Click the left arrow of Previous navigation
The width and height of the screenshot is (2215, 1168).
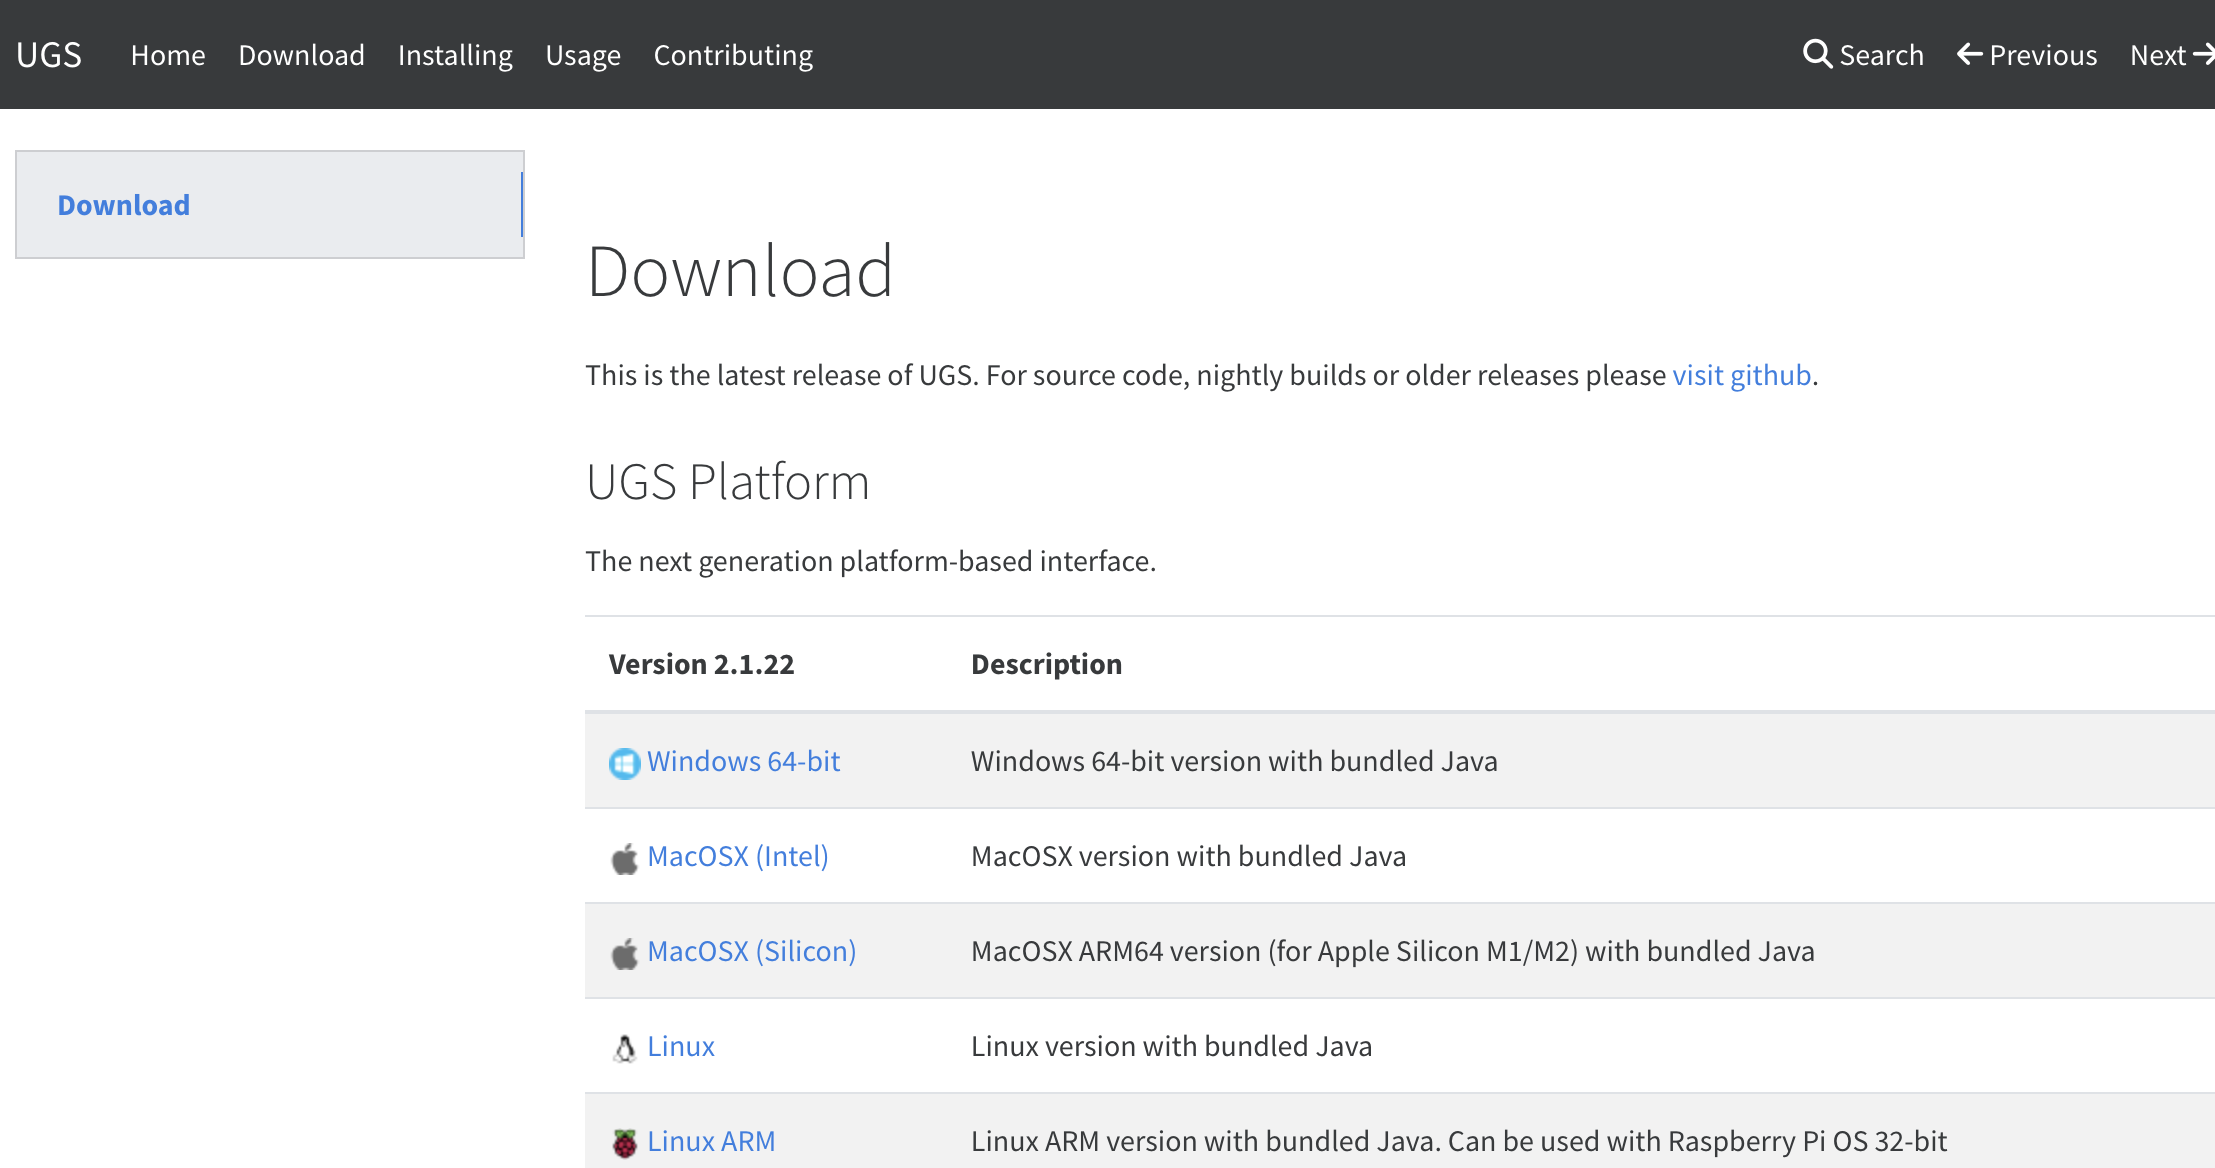[x=1968, y=54]
